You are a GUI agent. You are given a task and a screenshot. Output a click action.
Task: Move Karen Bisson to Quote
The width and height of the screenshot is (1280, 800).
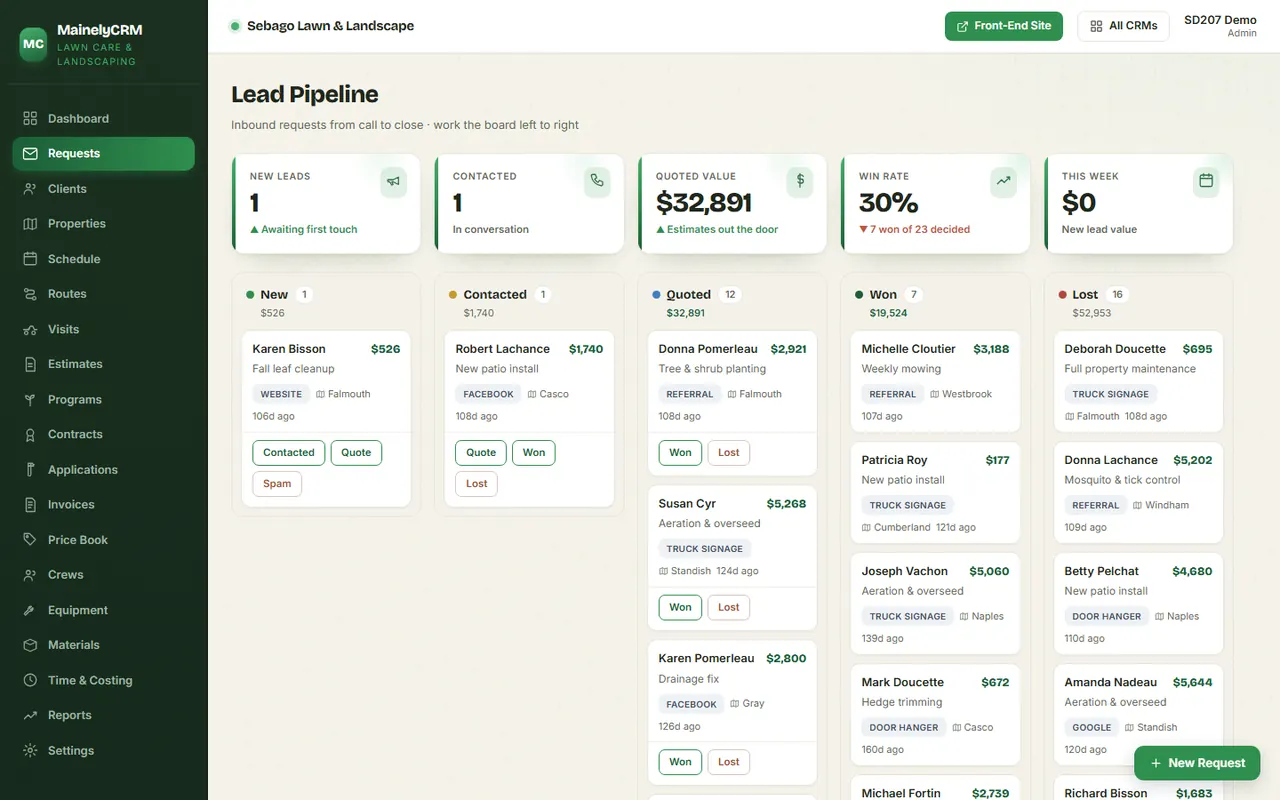tap(356, 453)
